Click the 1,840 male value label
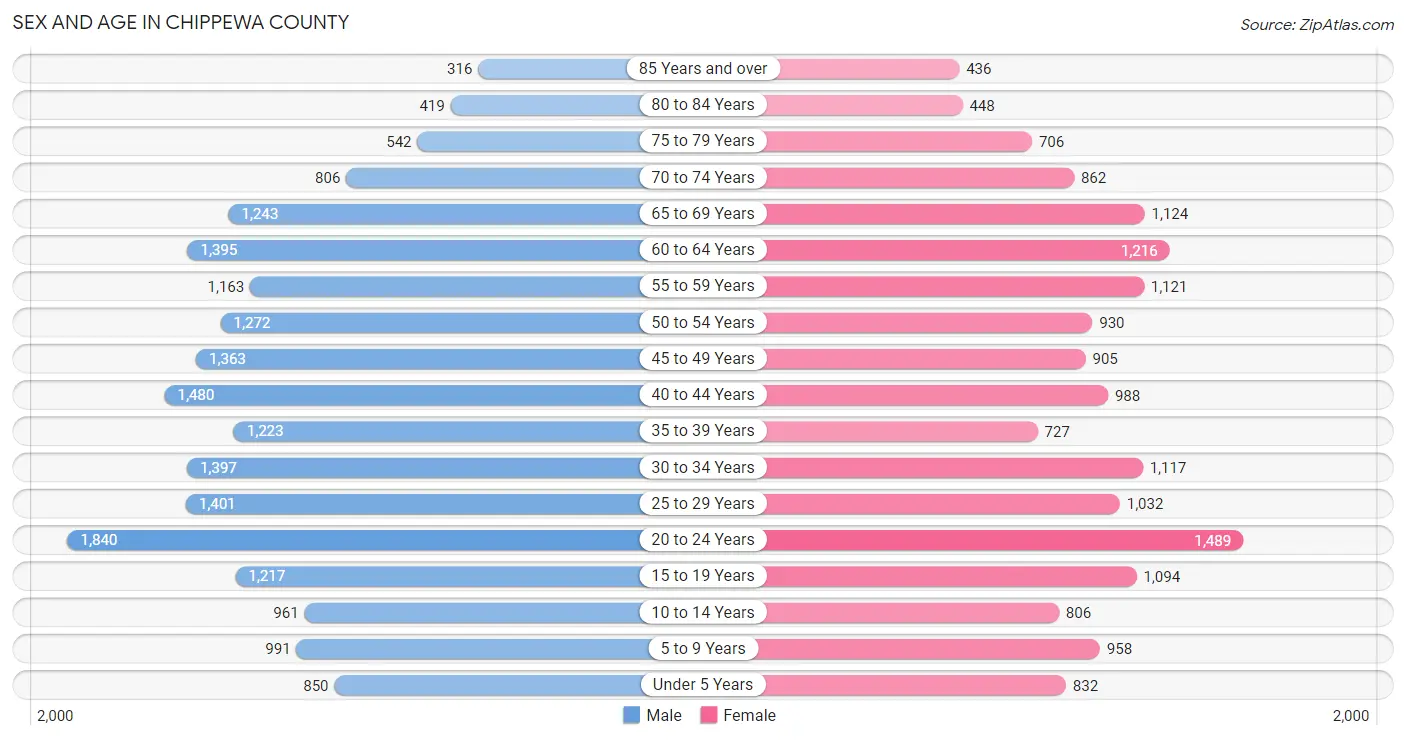This screenshot has height=740, width=1406. [x=99, y=540]
